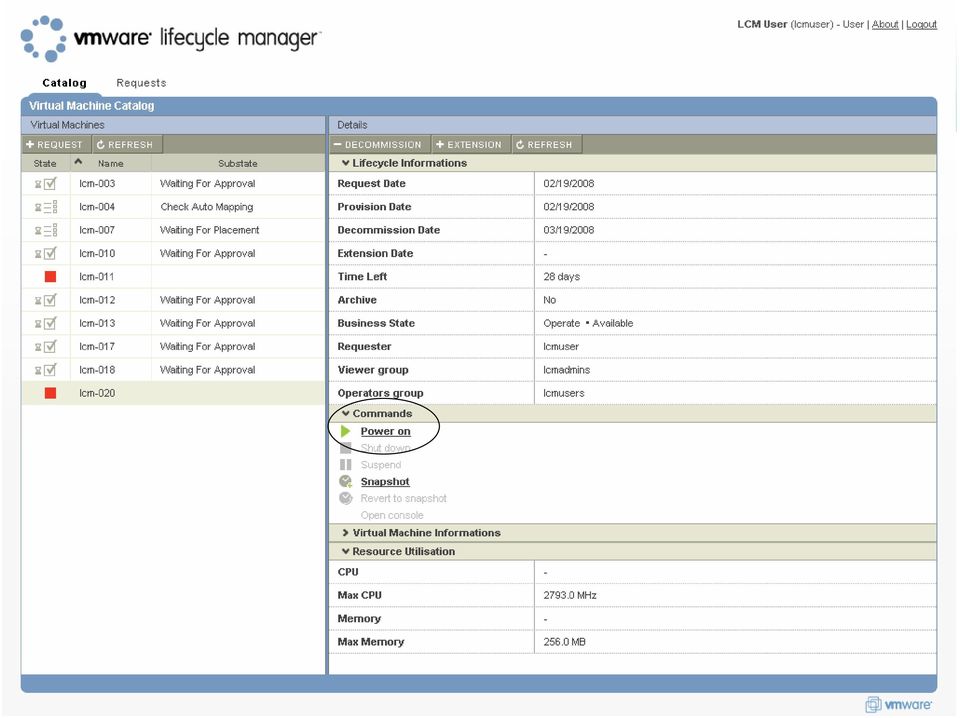Click the red stopped state icon for lcm-011
The width and height of the screenshot is (960, 718).
point(50,277)
